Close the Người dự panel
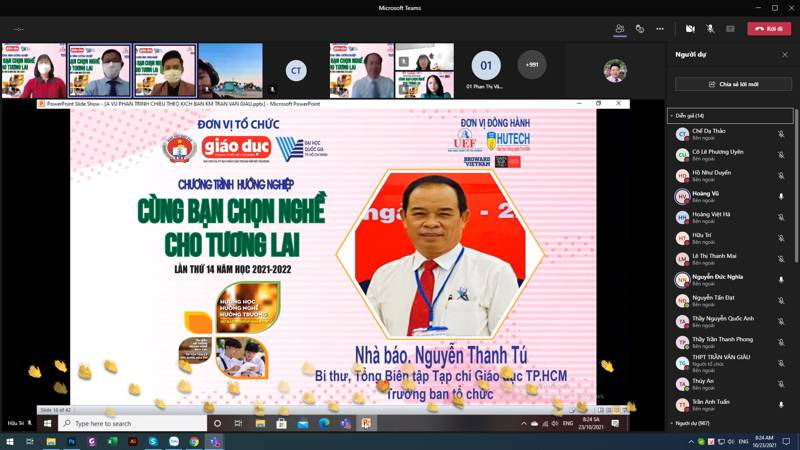The width and height of the screenshot is (800, 450). click(784, 55)
